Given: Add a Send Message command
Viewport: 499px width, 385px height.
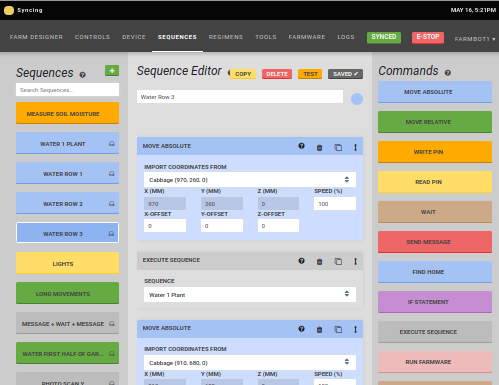Looking at the screenshot, I should tap(435, 242).
